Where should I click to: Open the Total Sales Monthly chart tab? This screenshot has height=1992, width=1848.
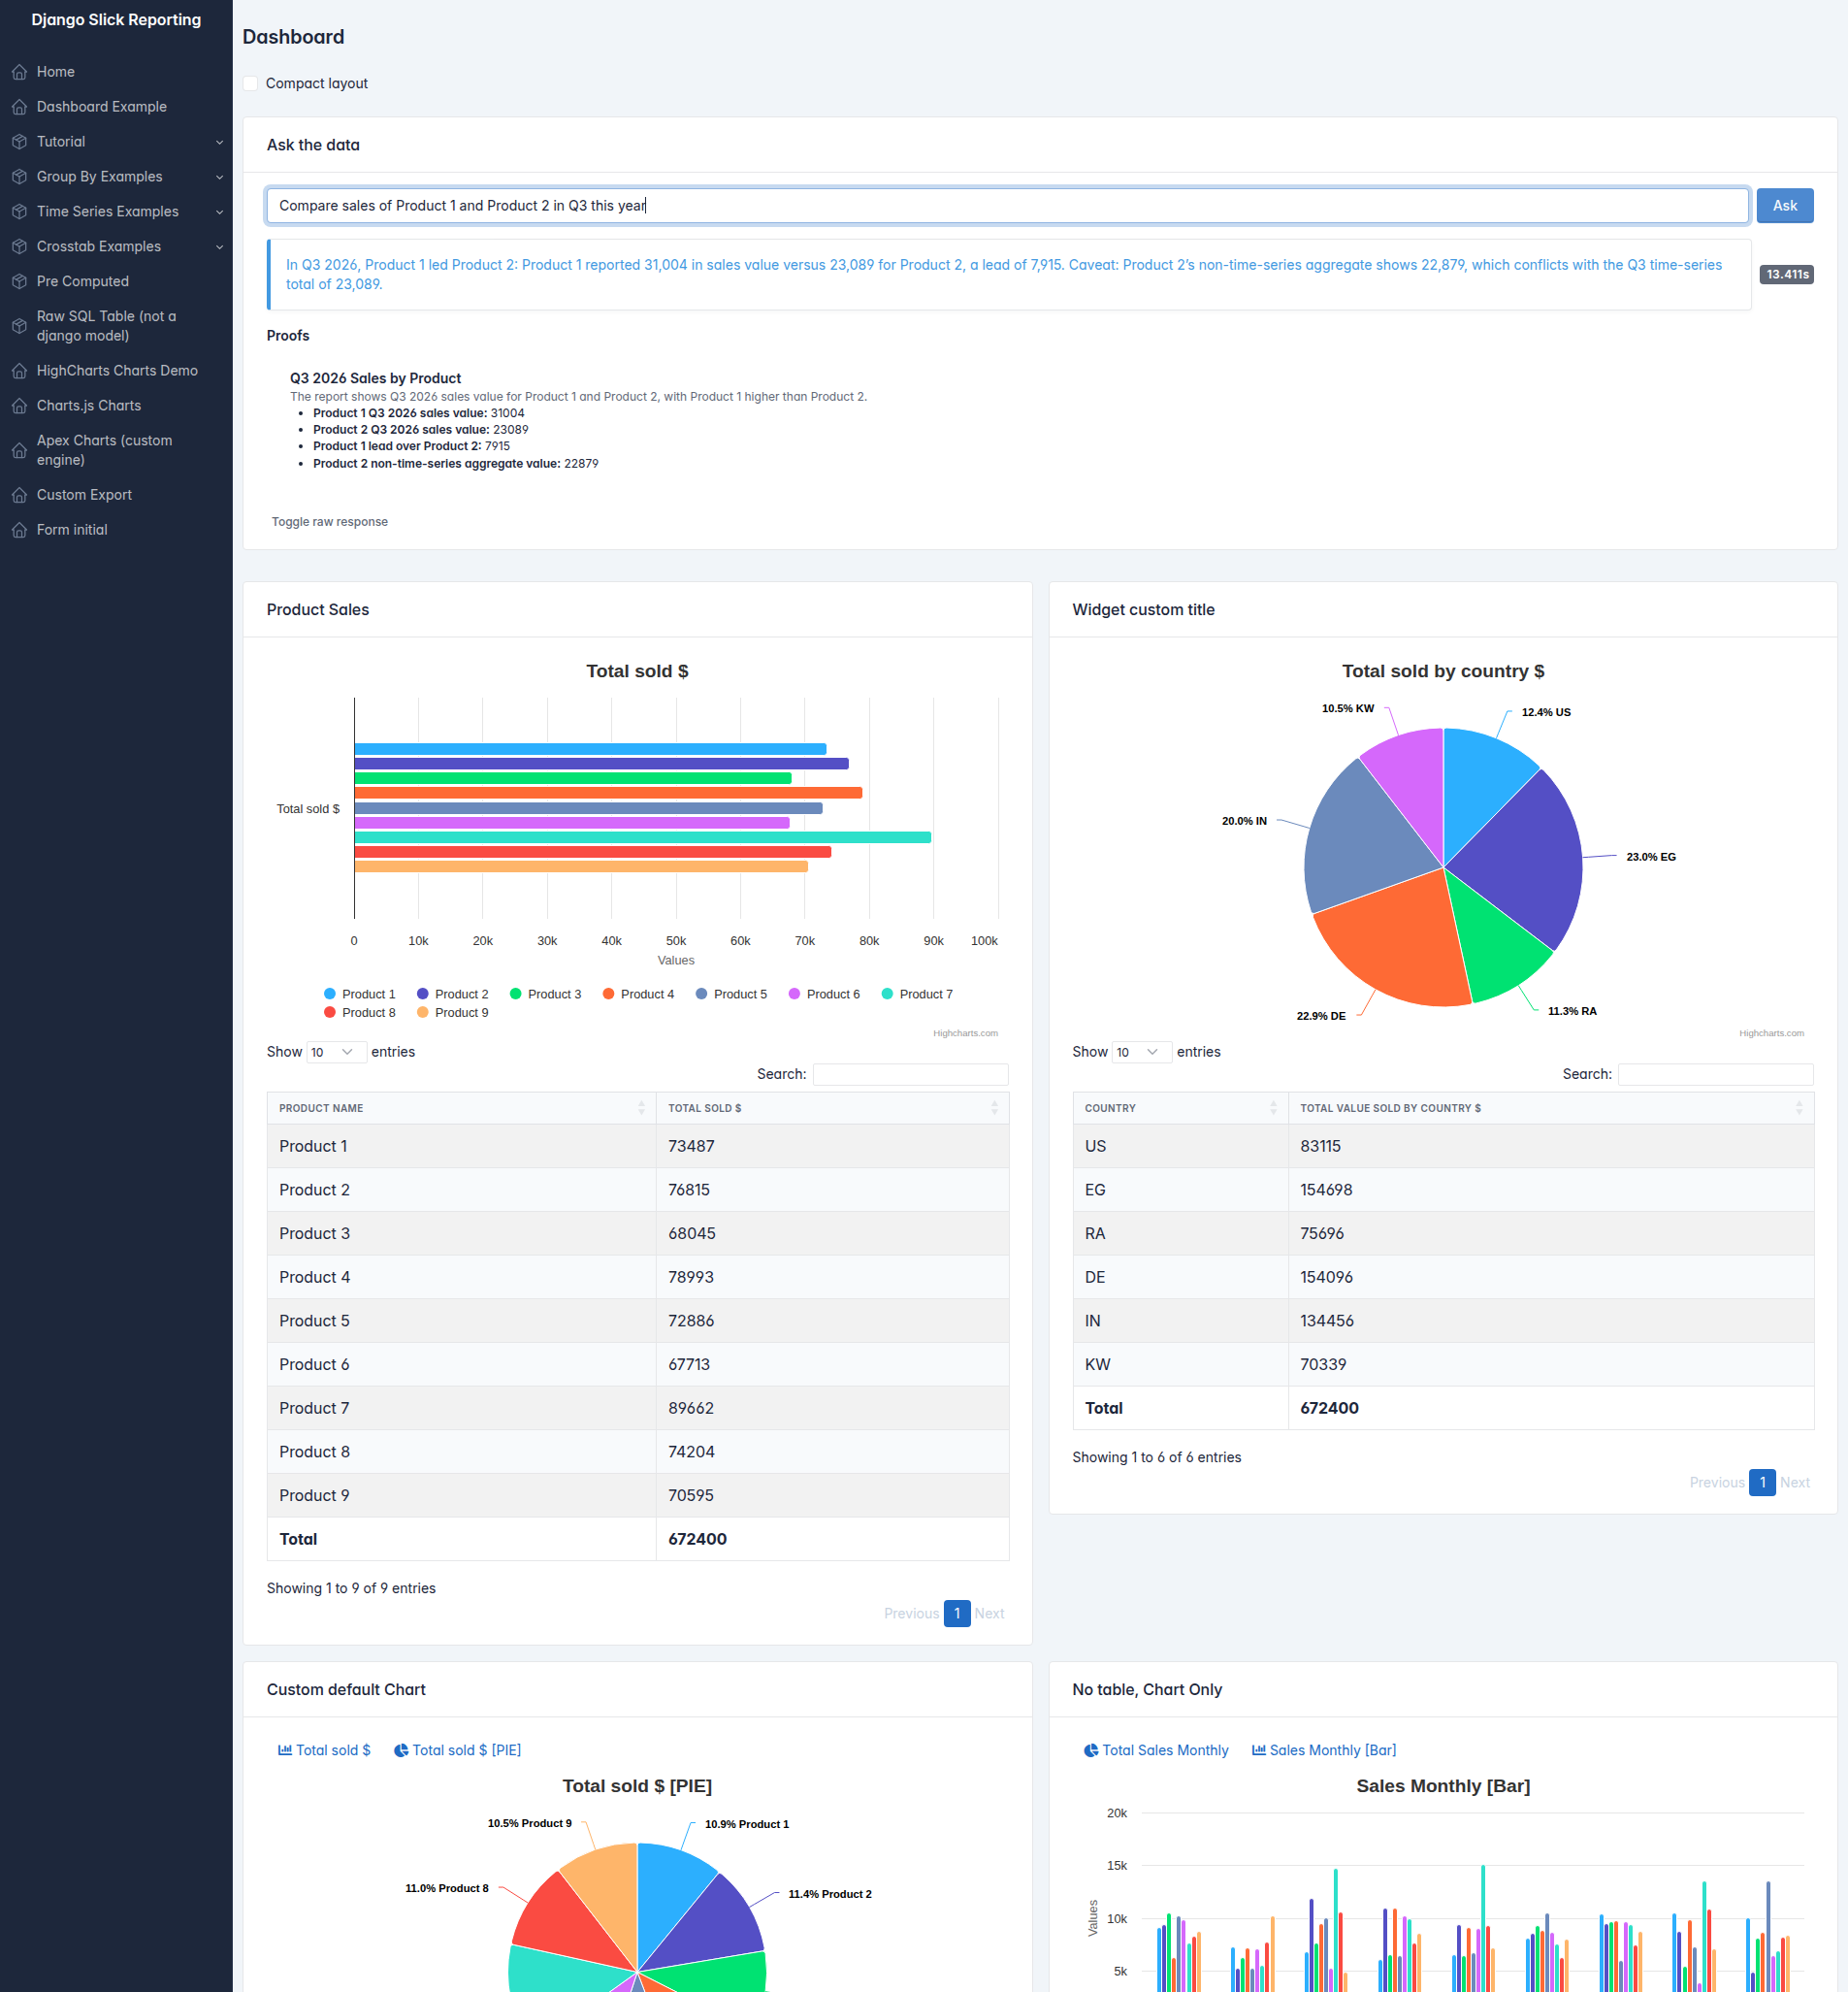tap(1157, 1750)
